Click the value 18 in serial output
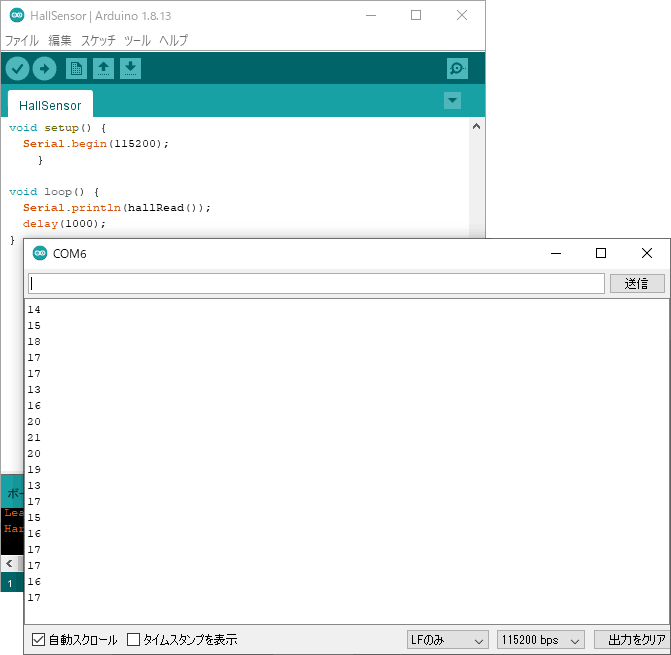Image resolution: width=671 pixels, height=655 pixels. coord(34,341)
